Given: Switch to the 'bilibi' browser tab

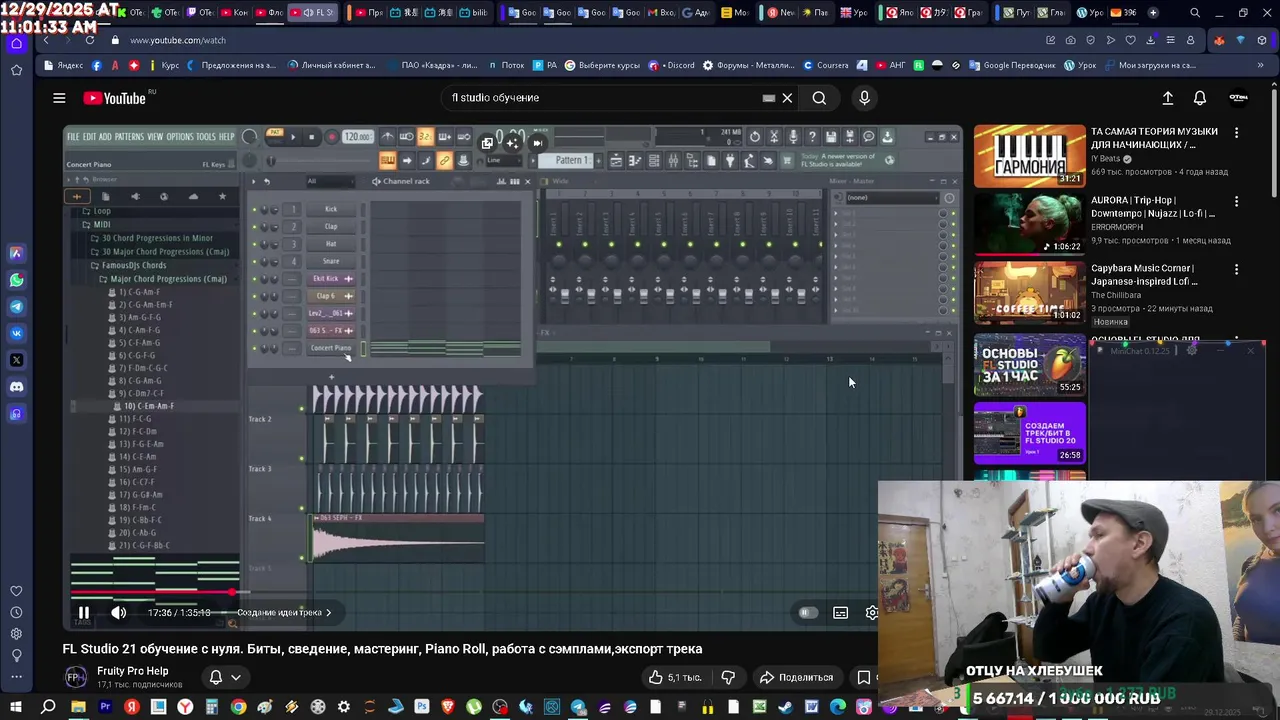Looking at the screenshot, I should [472, 13].
